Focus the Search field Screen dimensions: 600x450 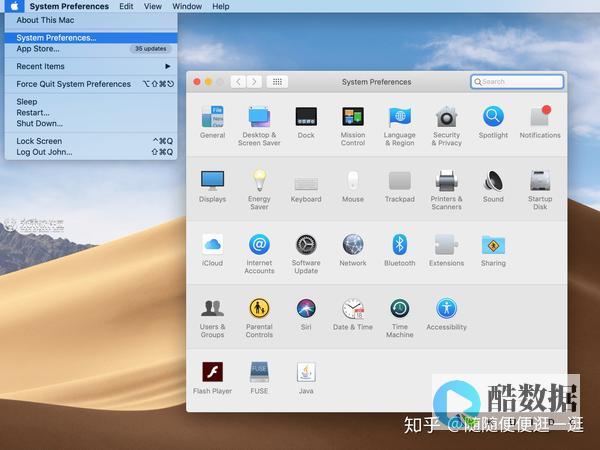[x=517, y=82]
